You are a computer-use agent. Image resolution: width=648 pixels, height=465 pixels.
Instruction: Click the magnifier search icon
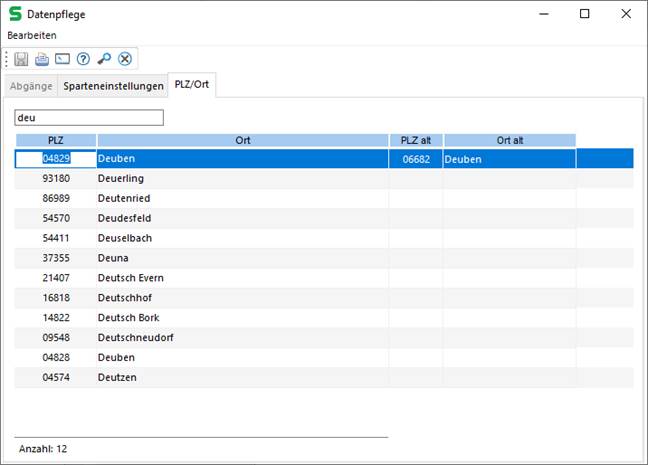click(104, 59)
